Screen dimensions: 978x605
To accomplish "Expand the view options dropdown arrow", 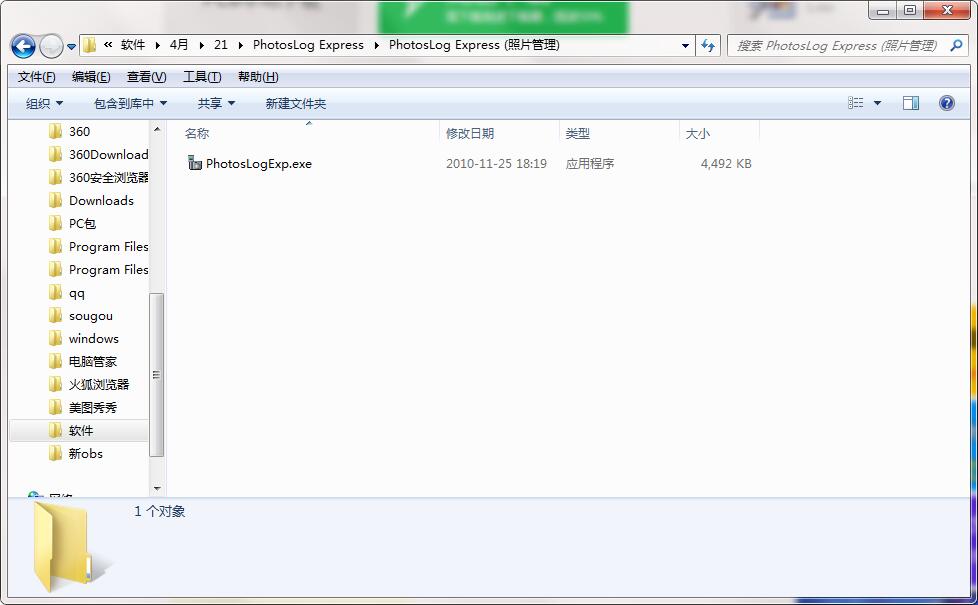I will point(878,103).
